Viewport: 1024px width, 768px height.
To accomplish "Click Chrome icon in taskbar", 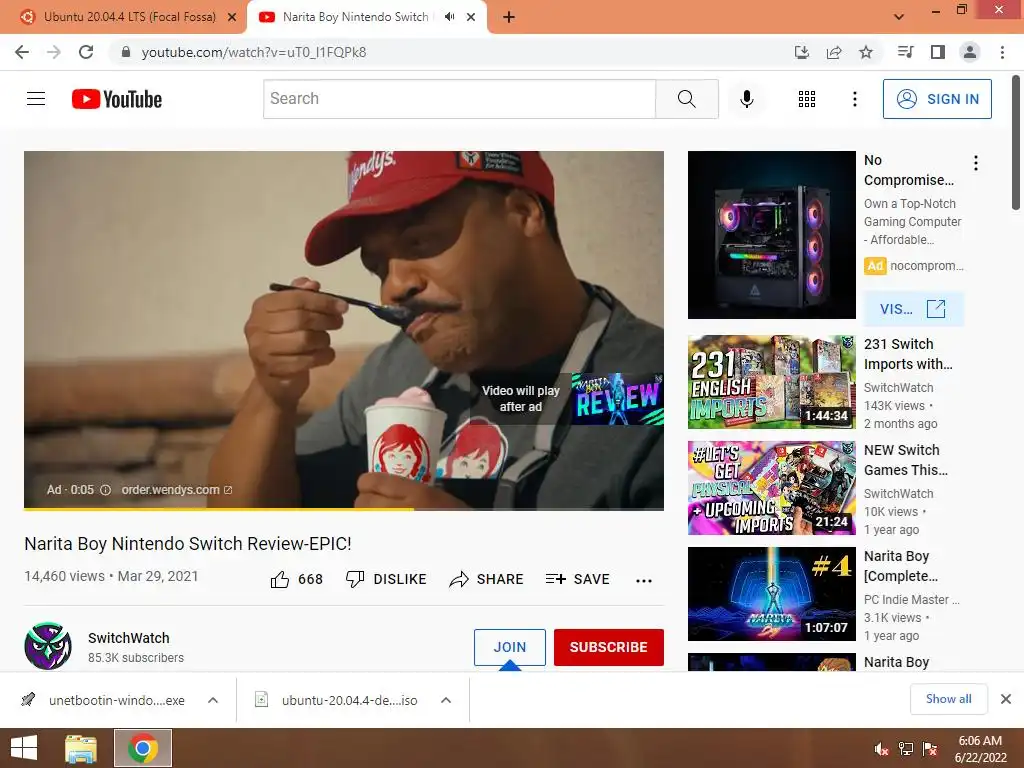I will pyautogui.click(x=143, y=748).
